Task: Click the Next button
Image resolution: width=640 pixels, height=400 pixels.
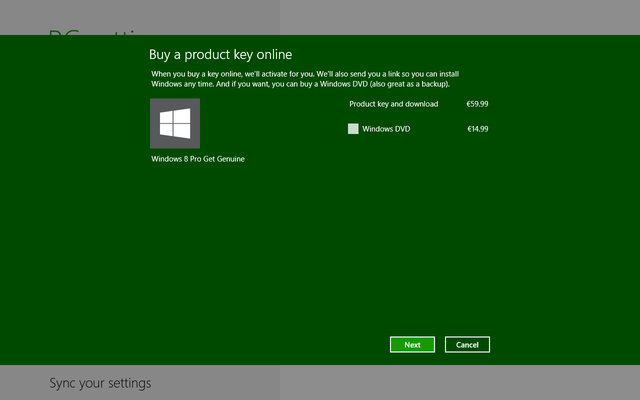Action: [x=412, y=345]
